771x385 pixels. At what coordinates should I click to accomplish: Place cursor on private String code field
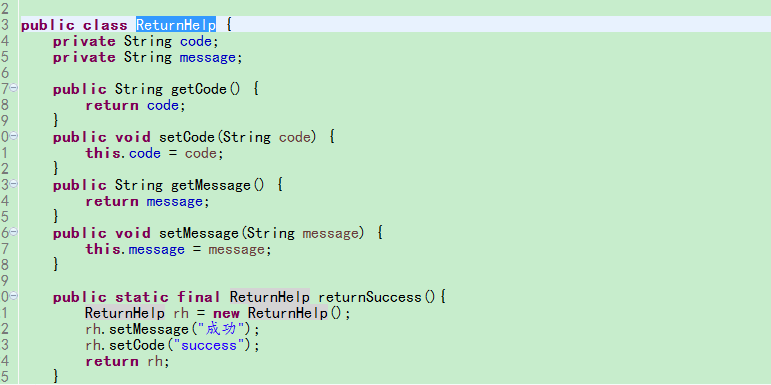pyautogui.click(x=135, y=41)
